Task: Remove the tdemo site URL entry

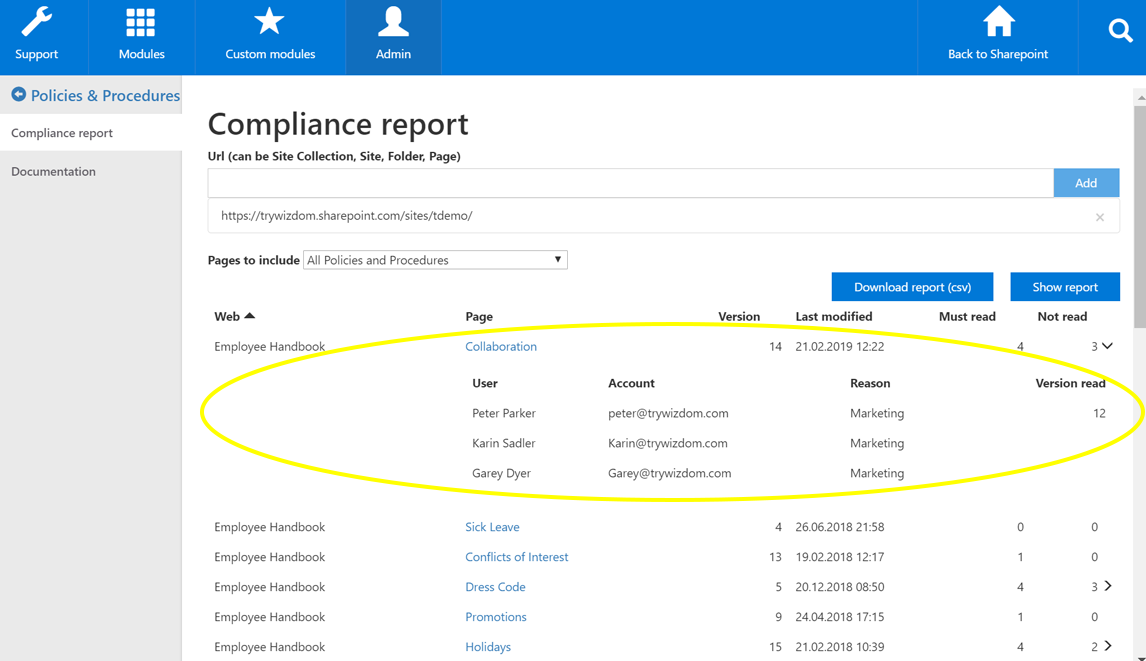Action: coord(1099,217)
